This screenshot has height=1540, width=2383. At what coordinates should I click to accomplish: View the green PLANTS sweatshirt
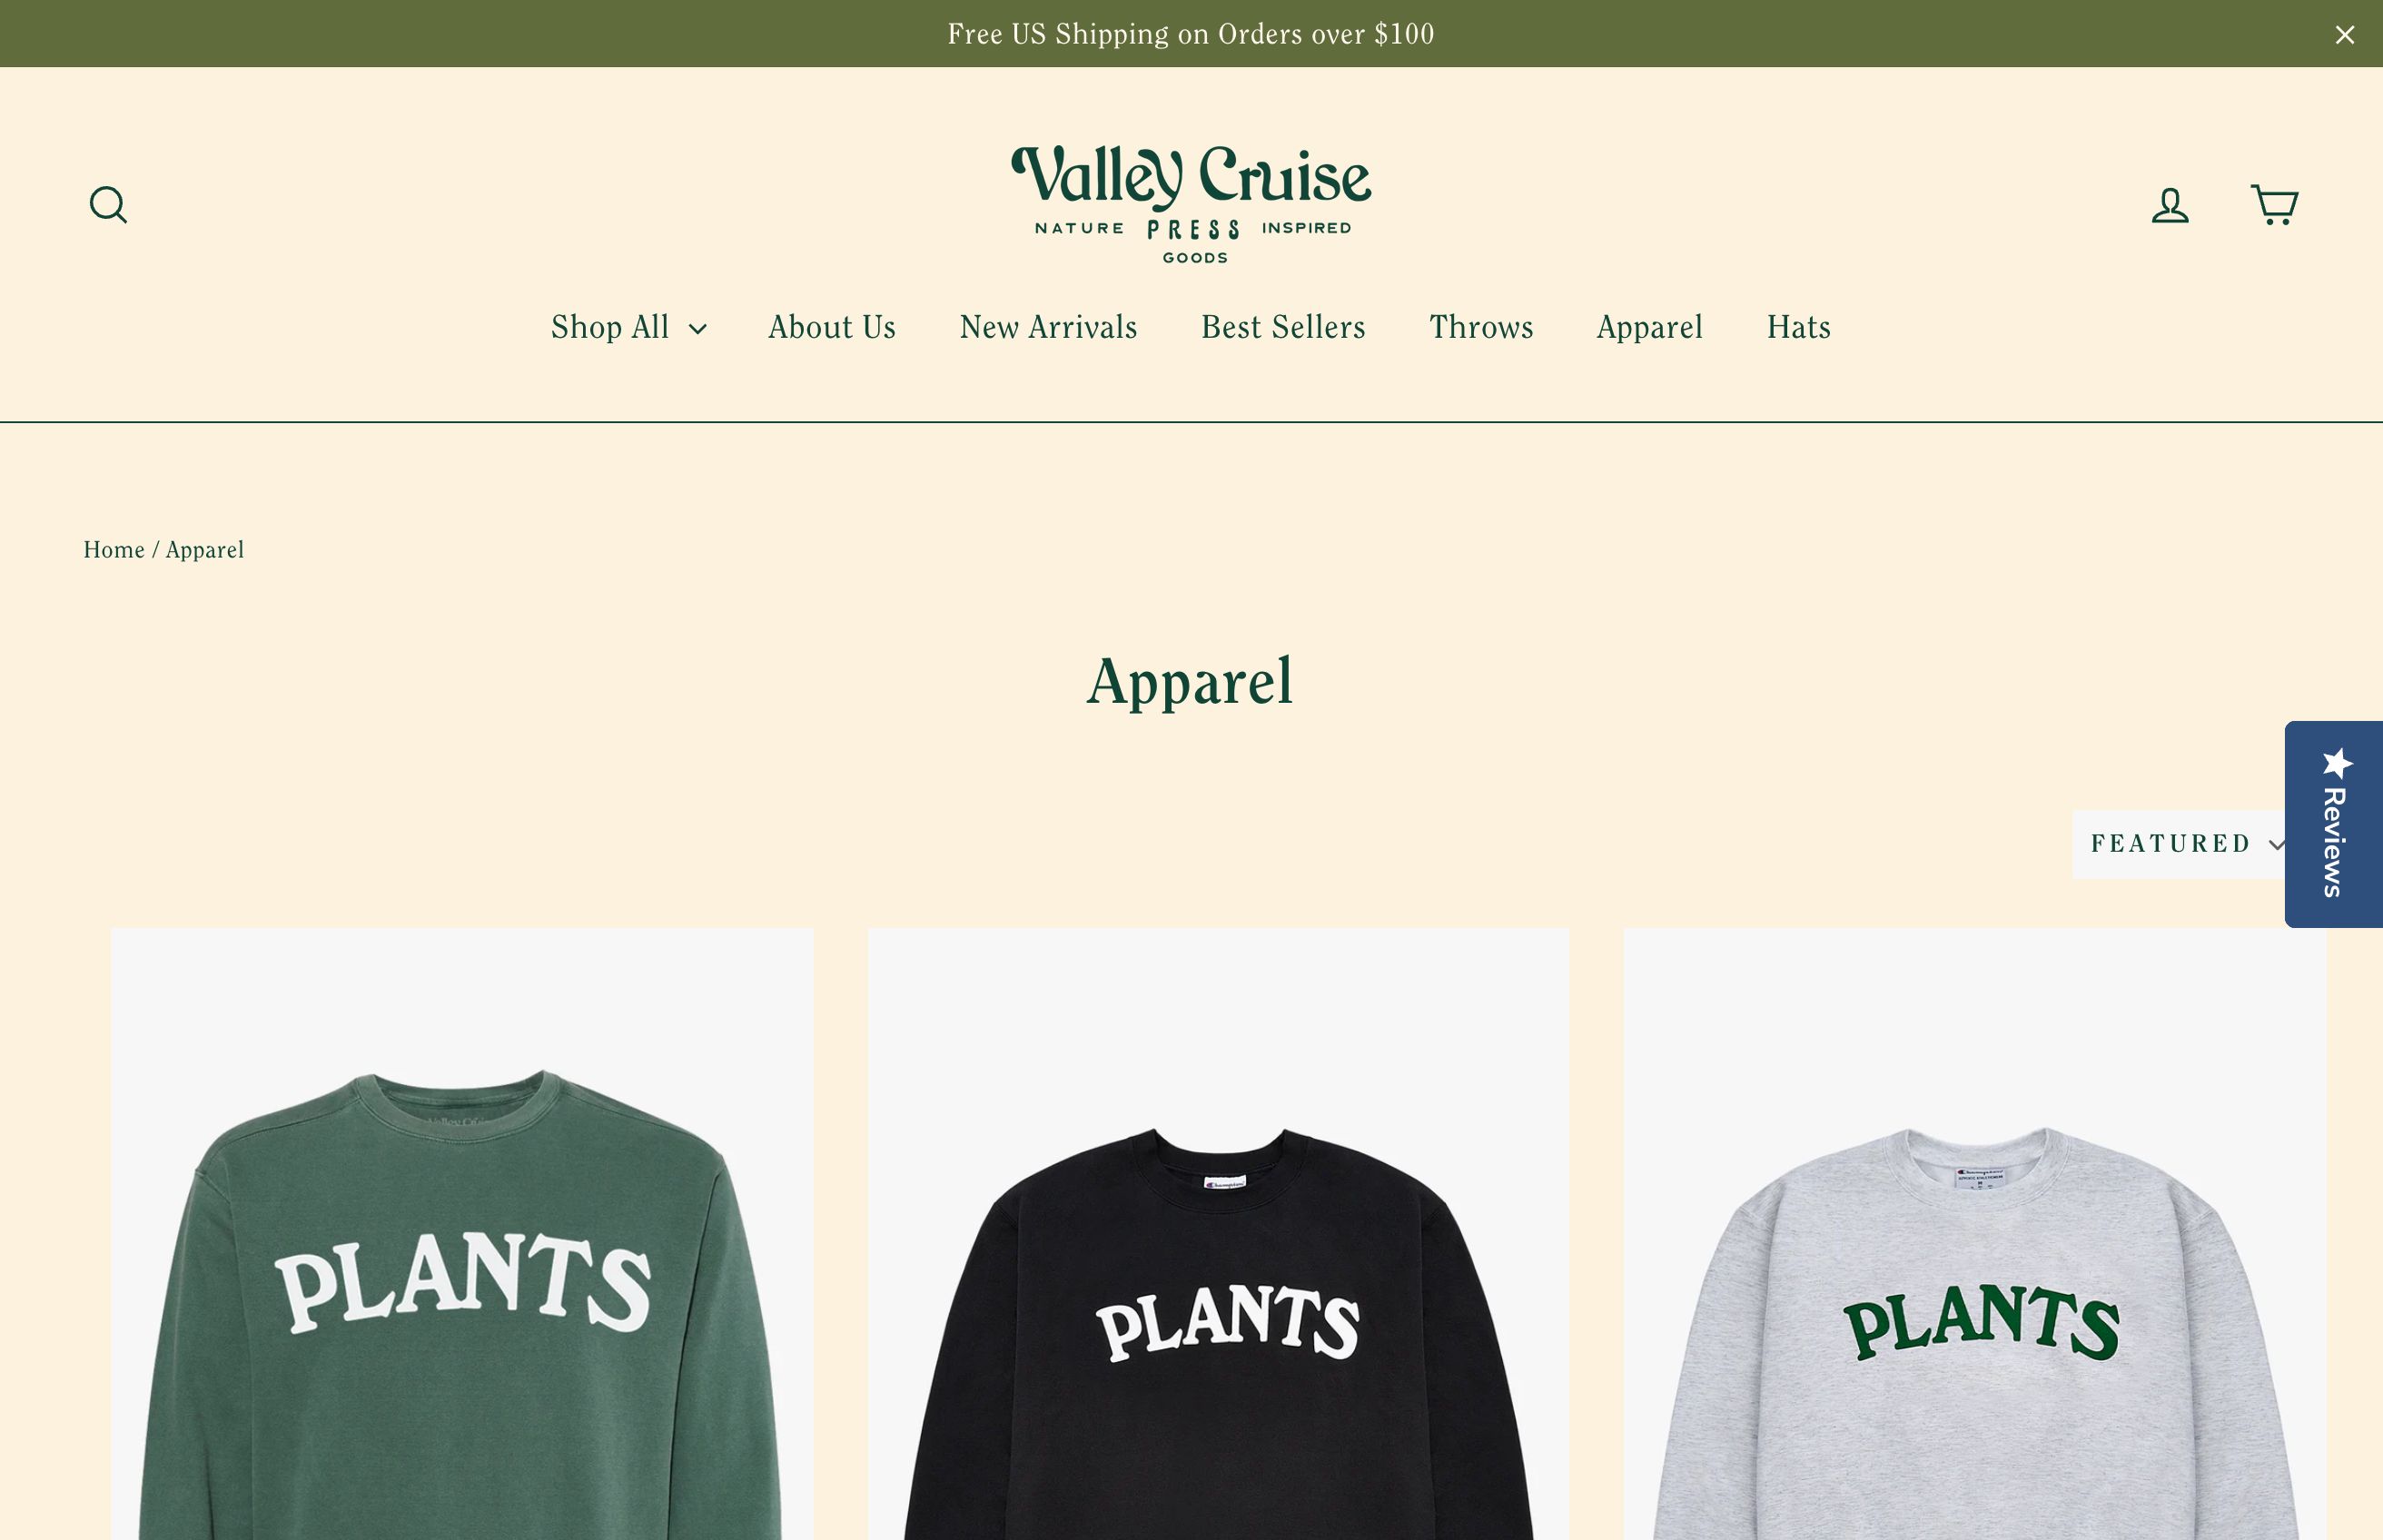(x=462, y=1234)
